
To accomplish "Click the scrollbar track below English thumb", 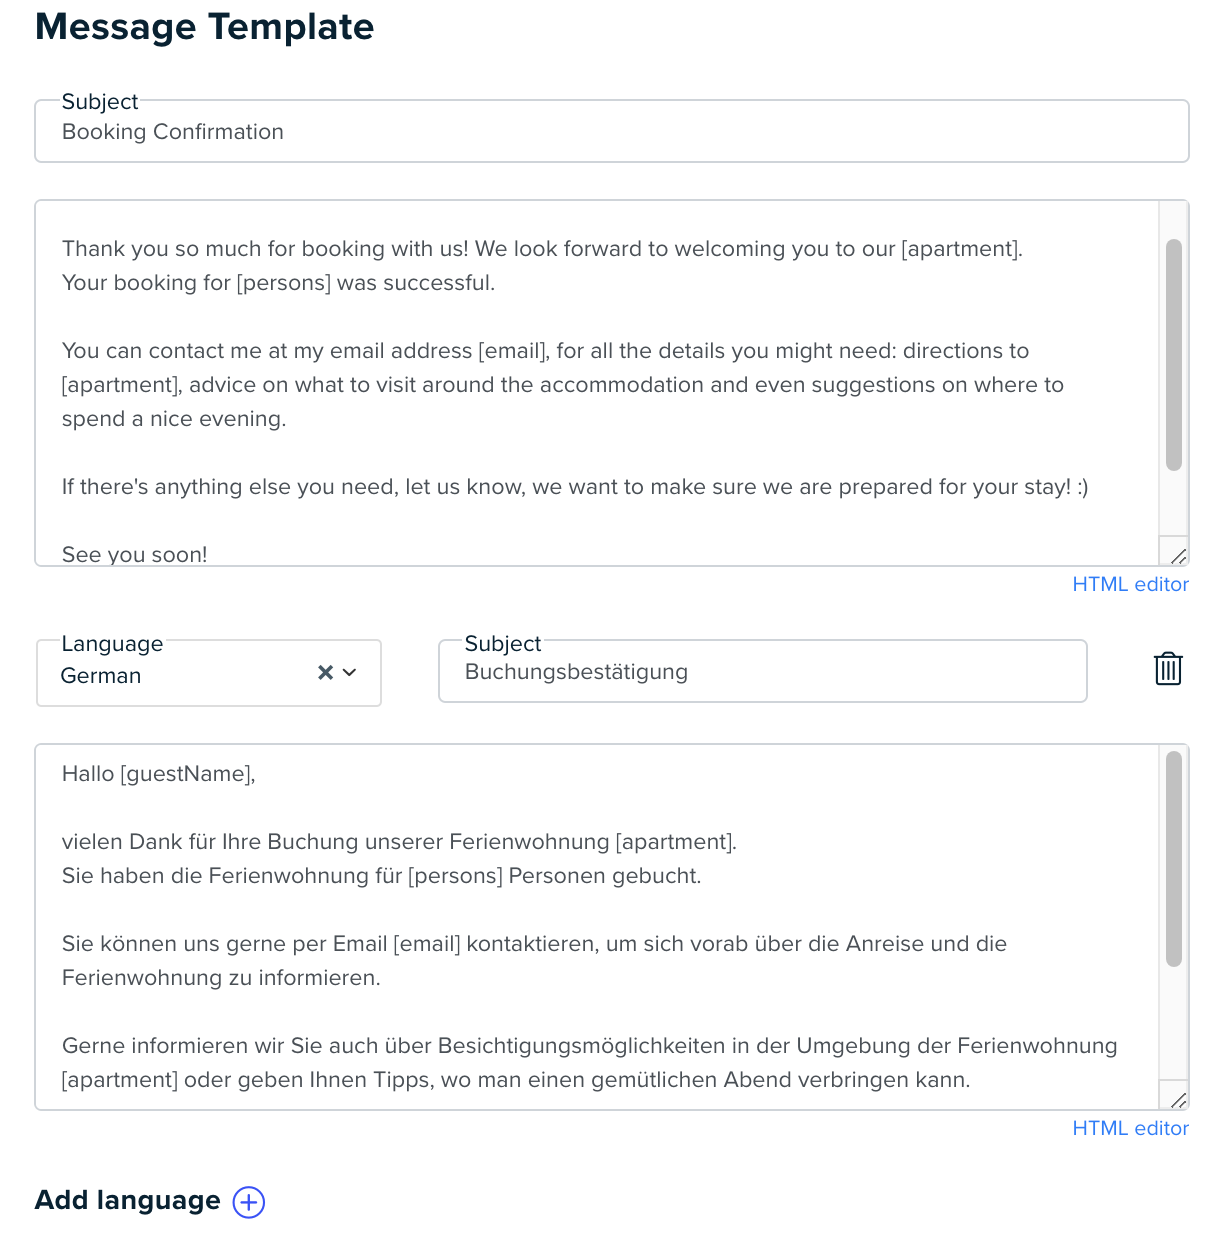I will [1174, 503].
